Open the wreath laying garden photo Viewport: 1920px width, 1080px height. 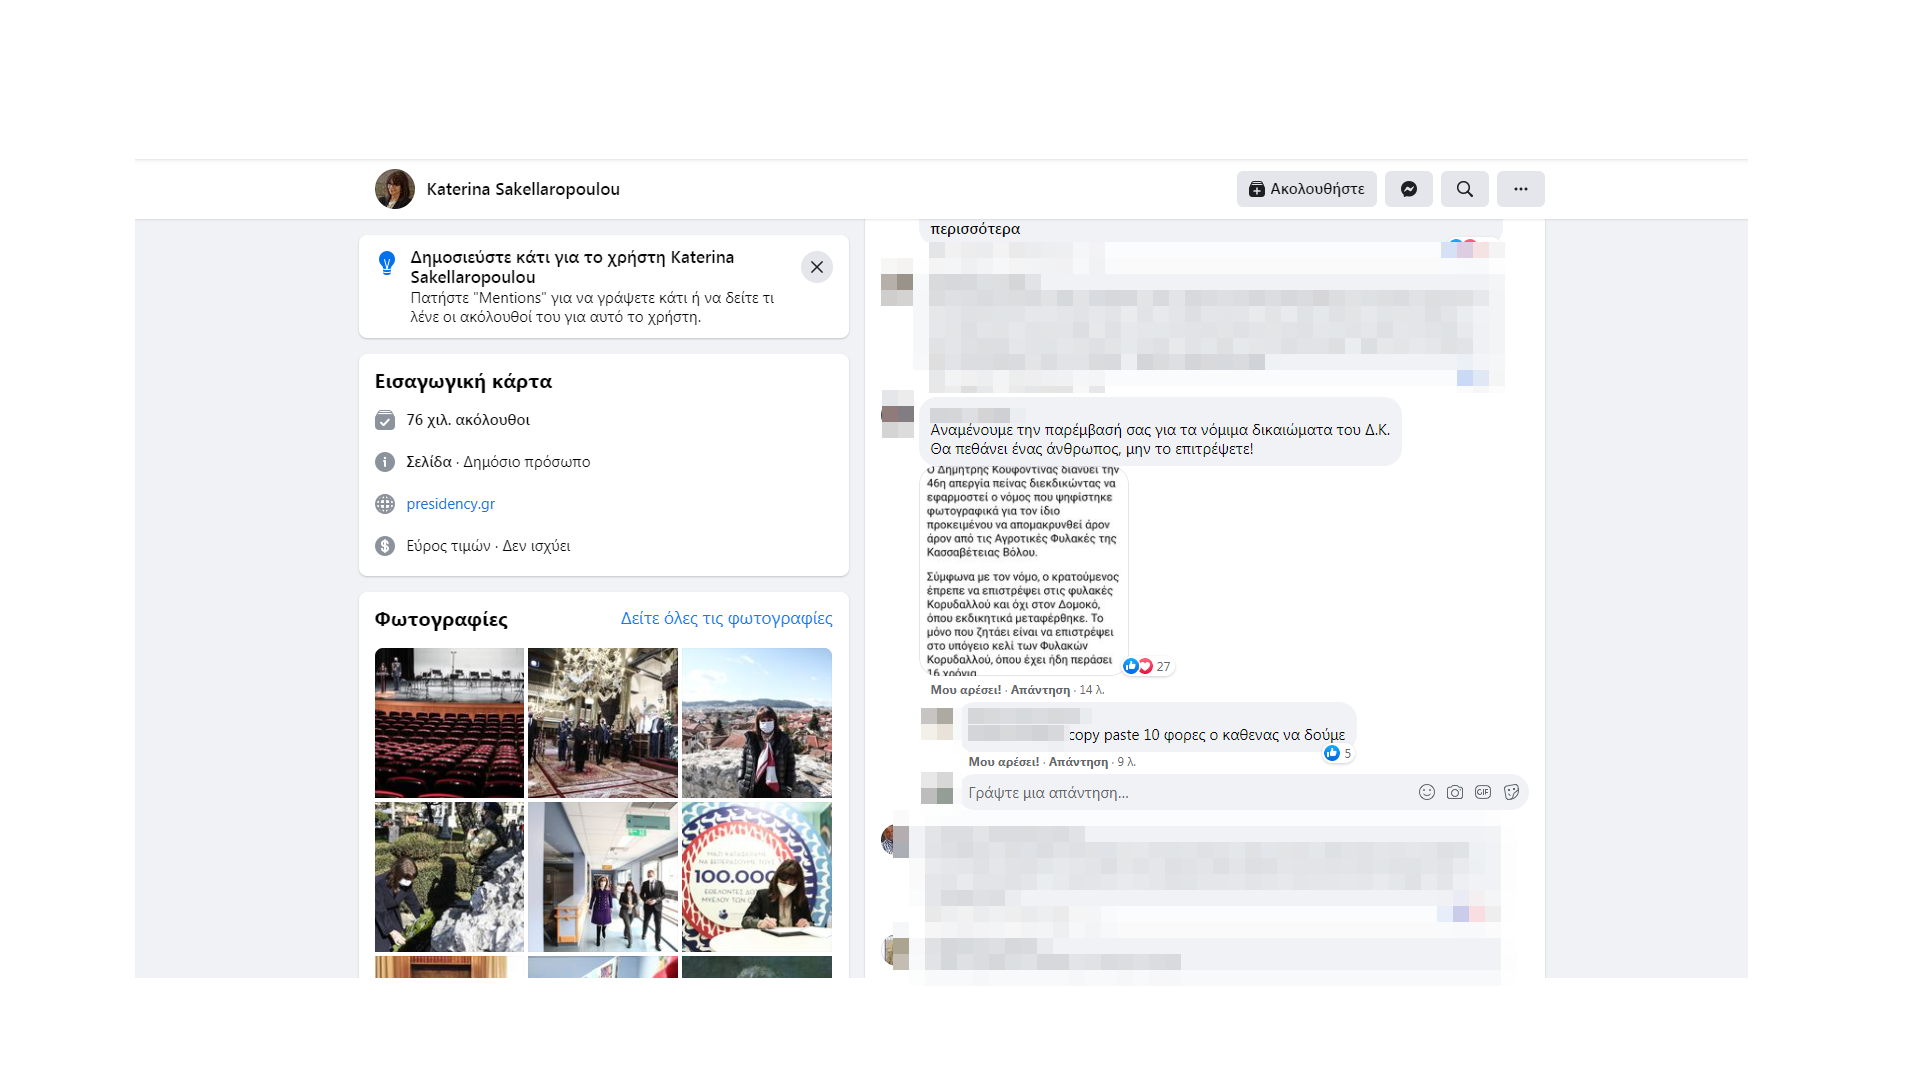click(x=449, y=876)
